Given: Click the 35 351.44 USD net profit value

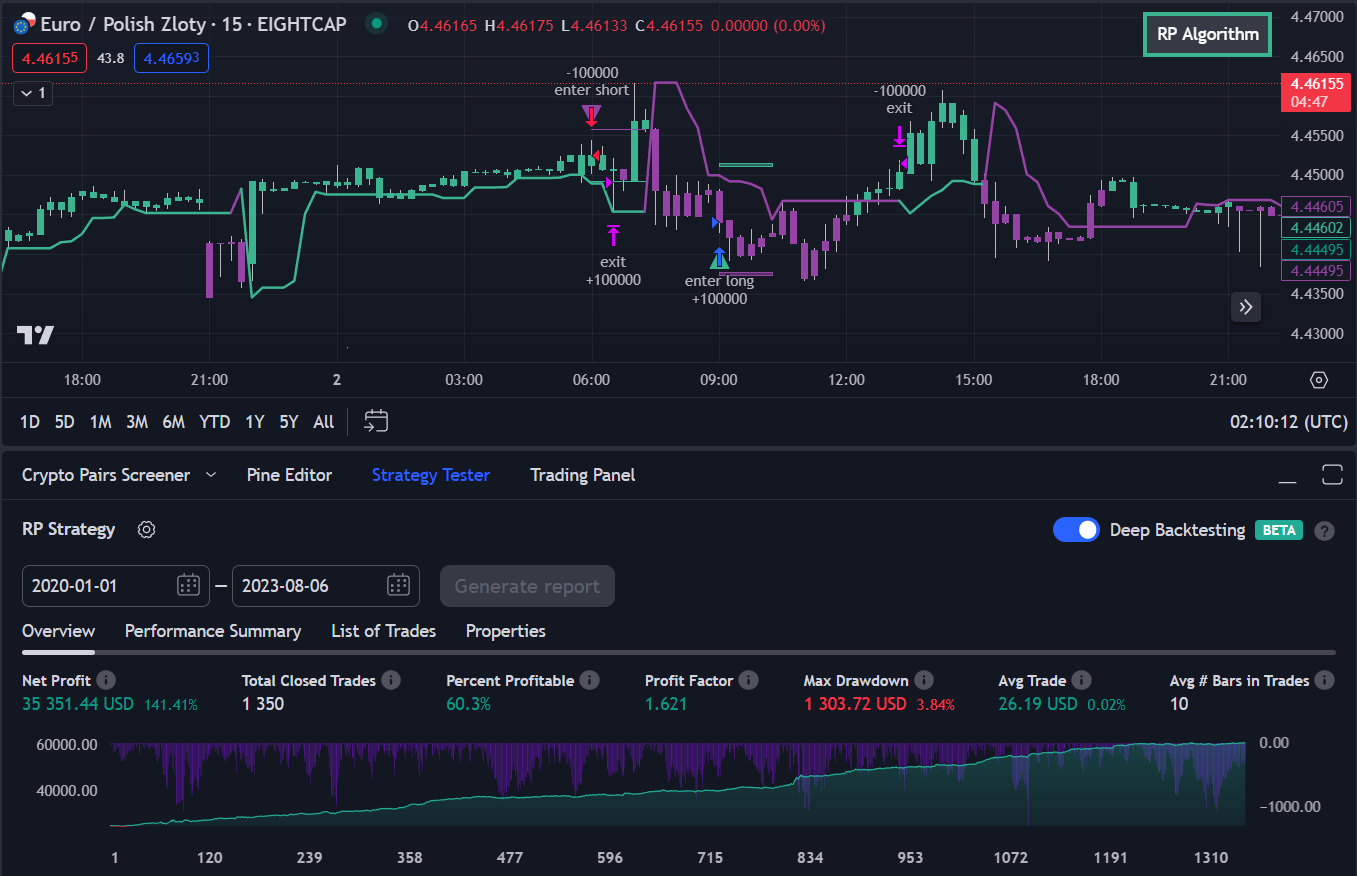Looking at the screenshot, I should tap(78, 704).
